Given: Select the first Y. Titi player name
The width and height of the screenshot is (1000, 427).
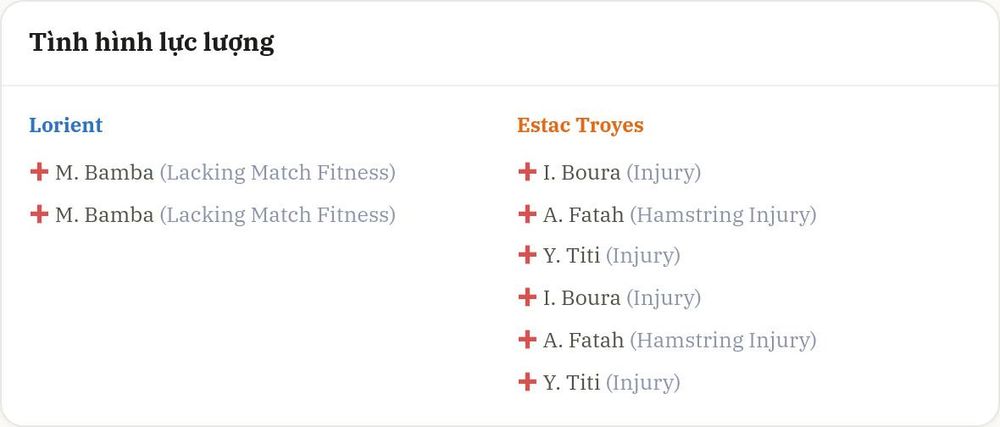Looking at the screenshot, I should [571, 256].
